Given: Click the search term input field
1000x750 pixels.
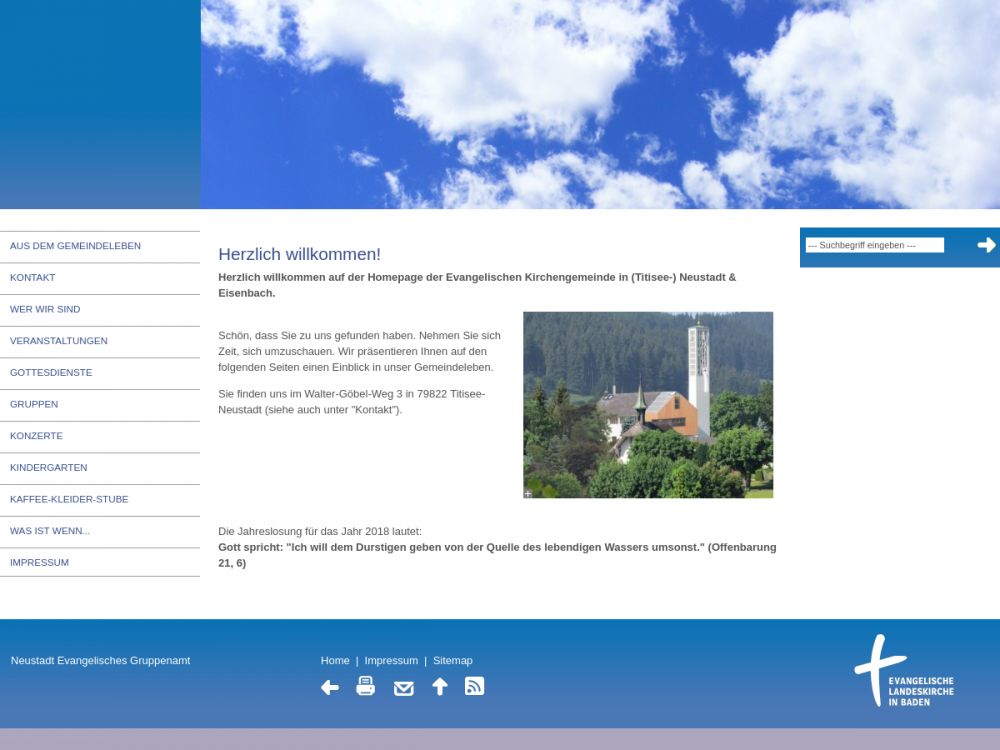Looking at the screenshot, I should (x=875, y=245).
